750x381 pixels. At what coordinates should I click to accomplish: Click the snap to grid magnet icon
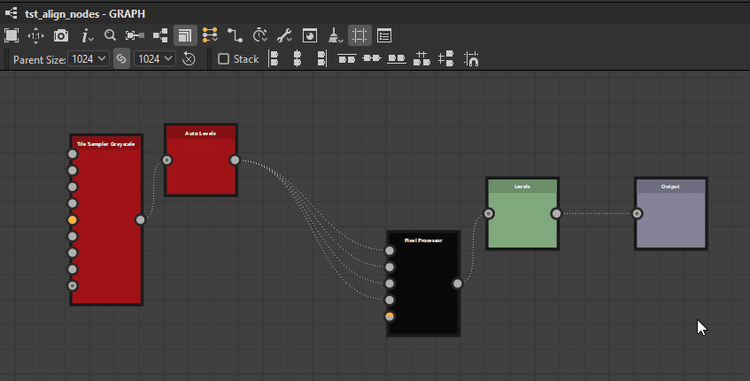pos(471,59)
